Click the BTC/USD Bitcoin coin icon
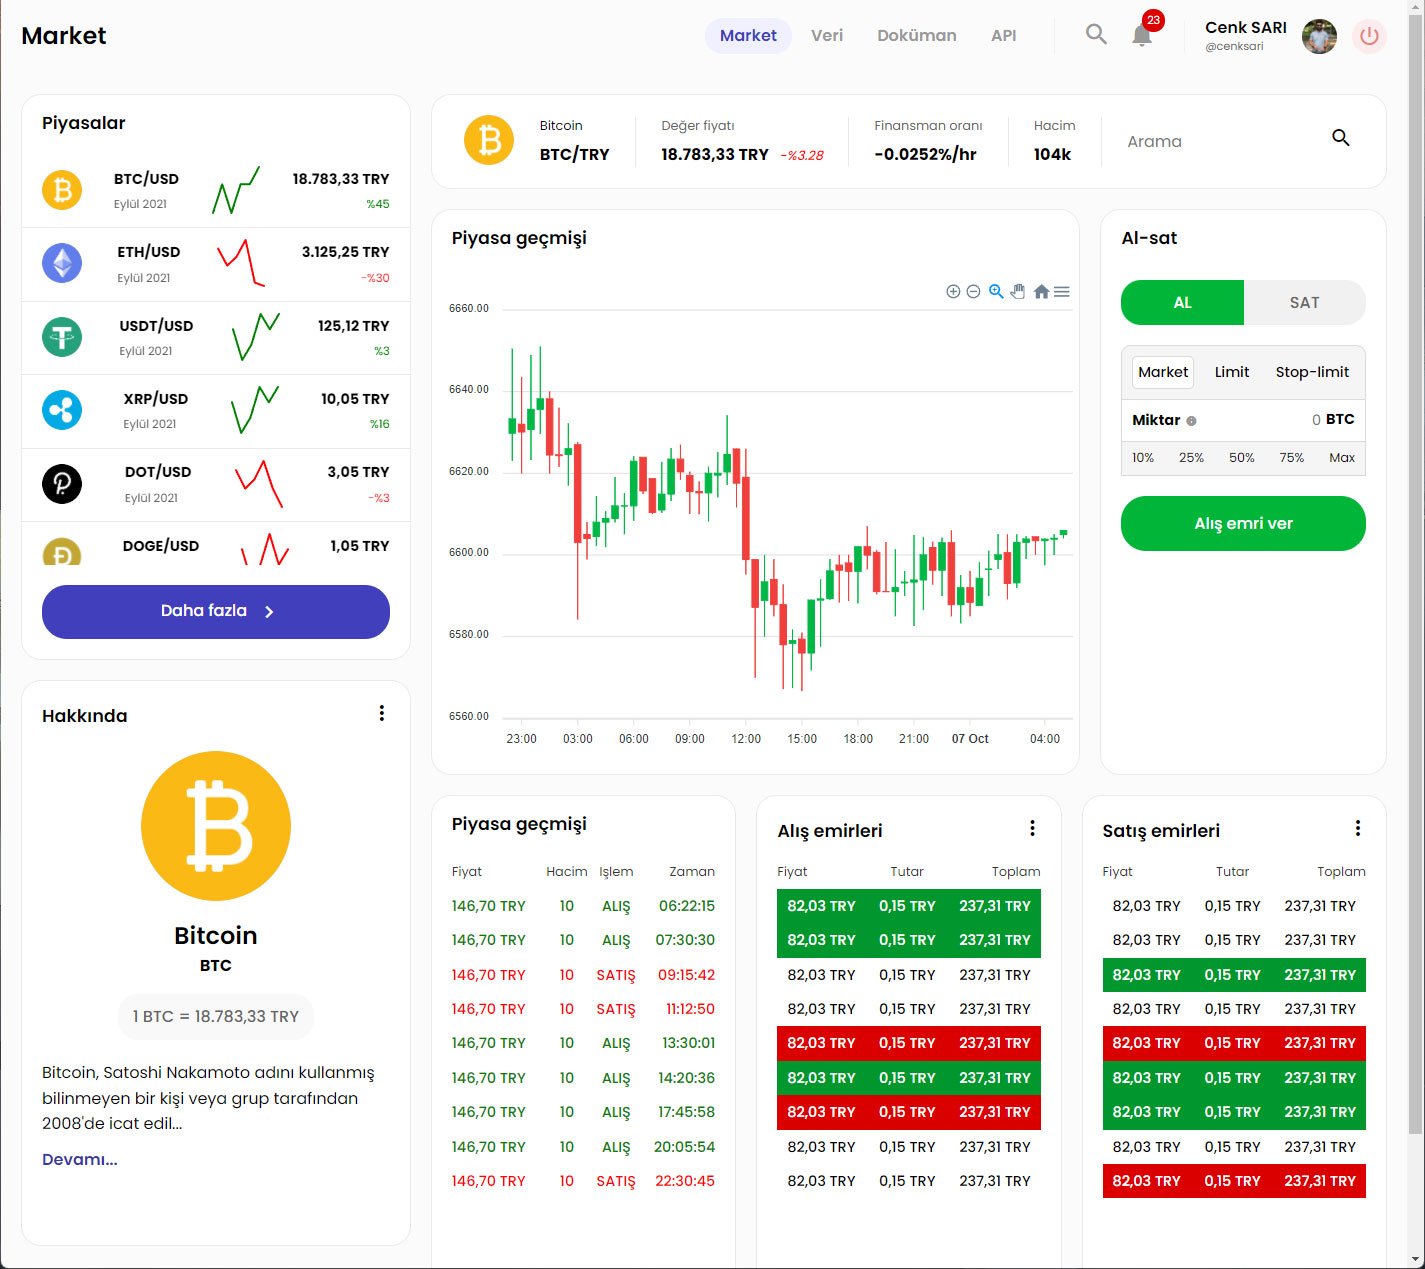Image resolution: width=1425 pixels, height=1269 pixels. [62, 189]
